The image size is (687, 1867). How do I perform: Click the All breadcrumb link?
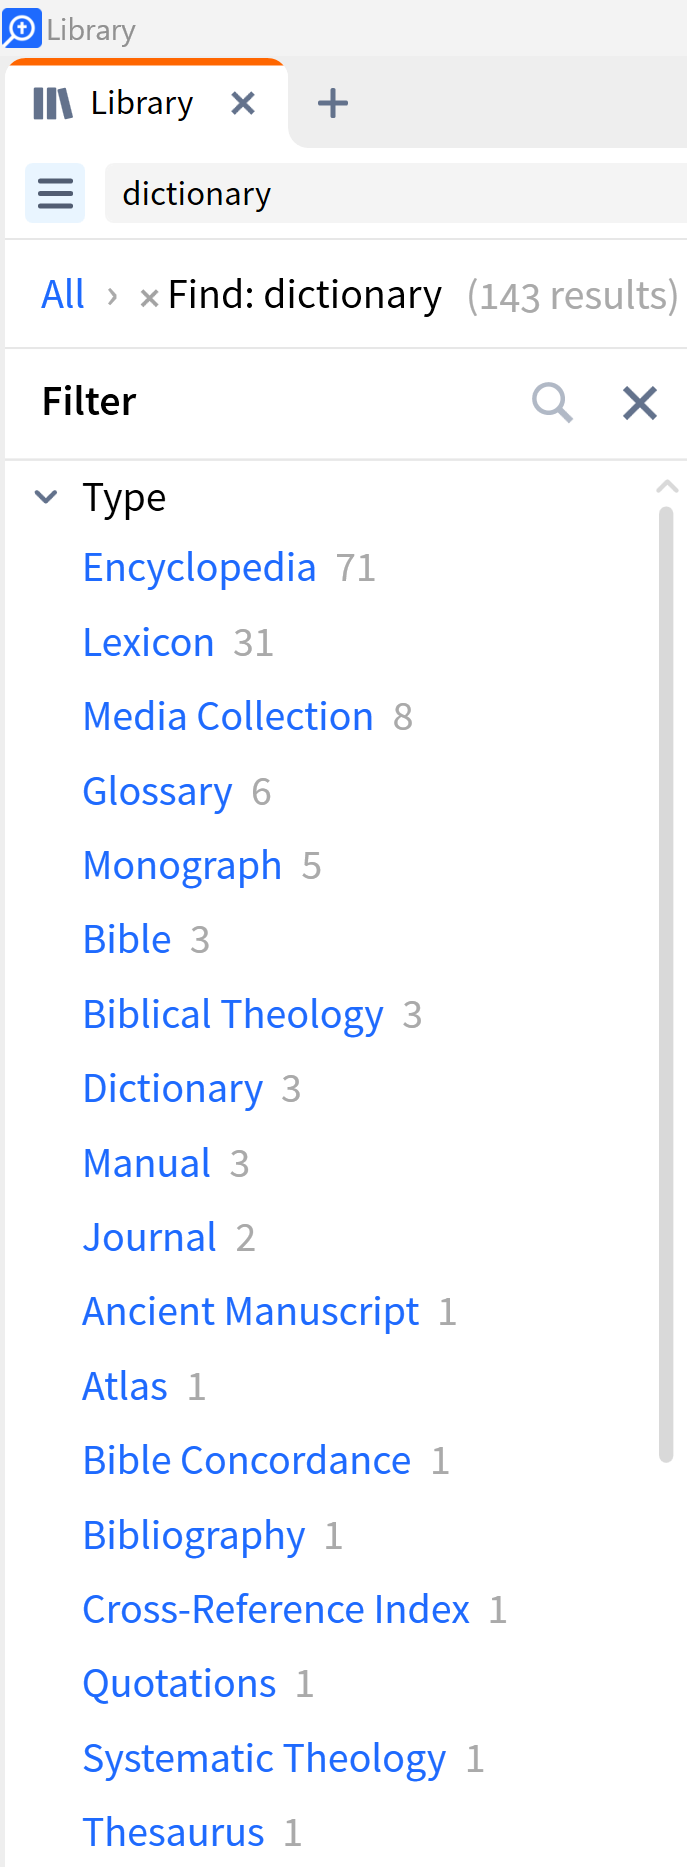pos(63,293)
